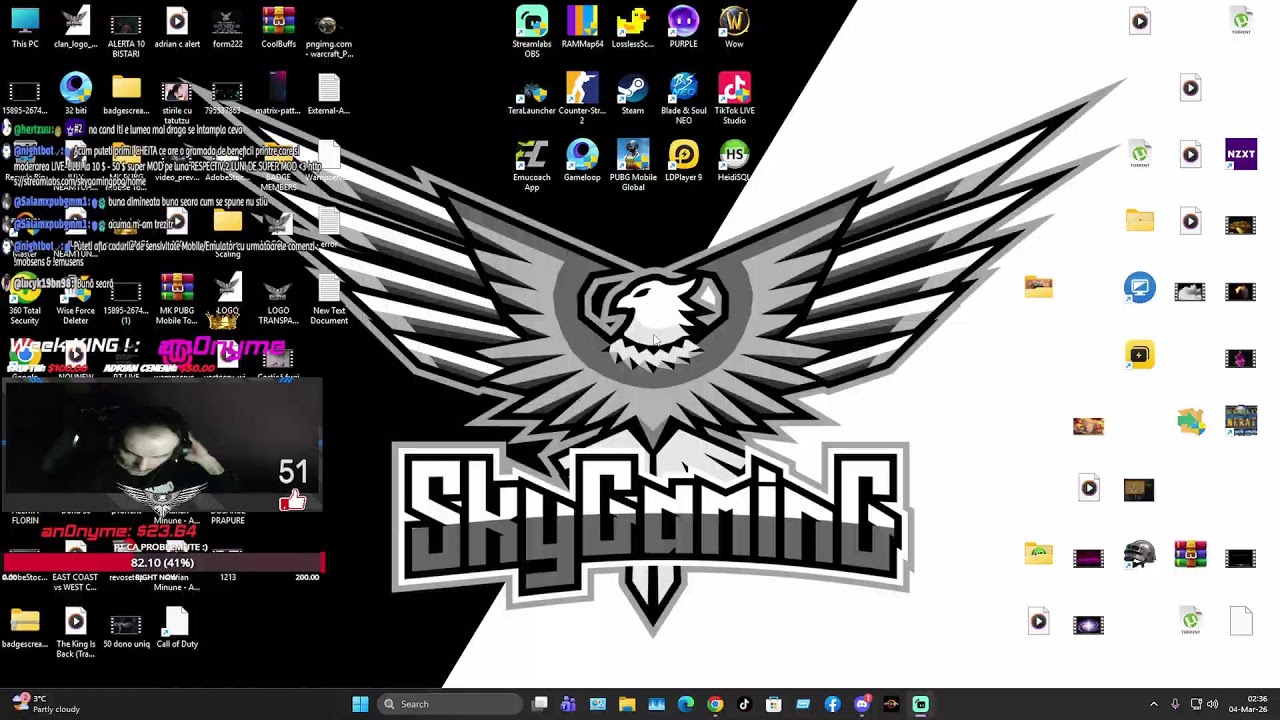Viewport: 1280px width, 720px height.
Task: Select the External-A... text document
Action: pos(329,94)
